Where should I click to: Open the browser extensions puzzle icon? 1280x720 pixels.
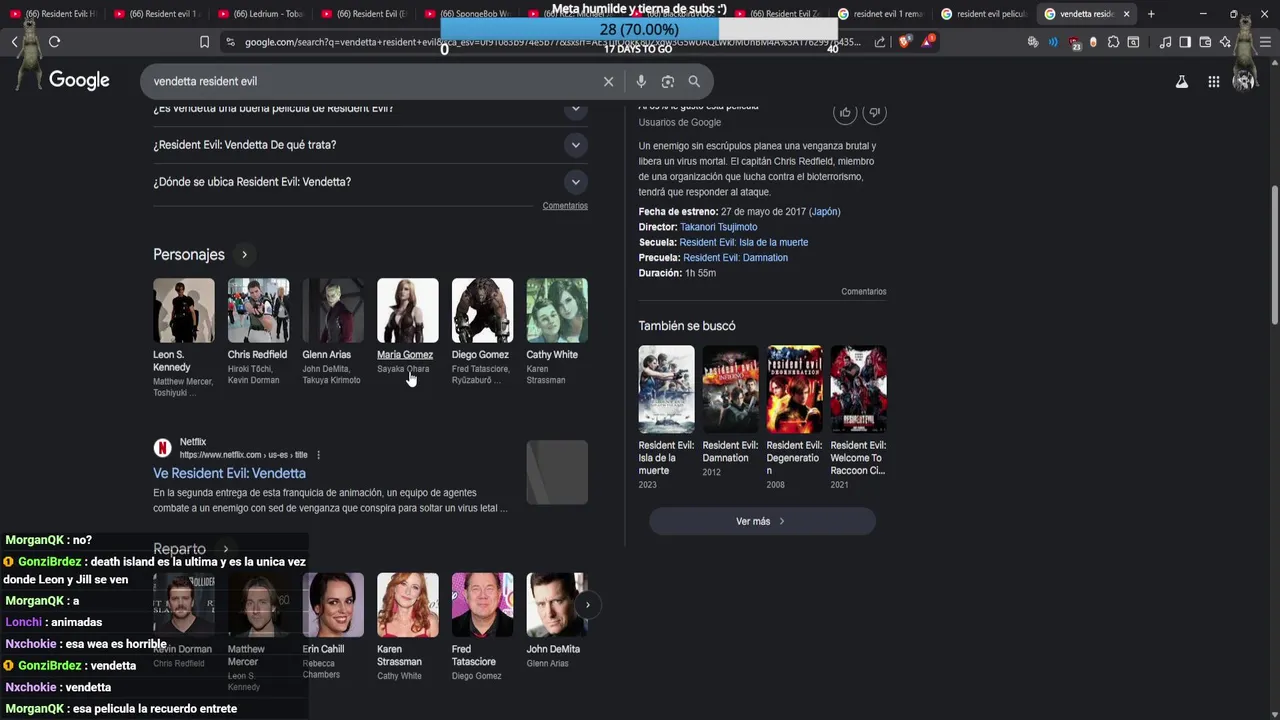[x=1113, y=42]
